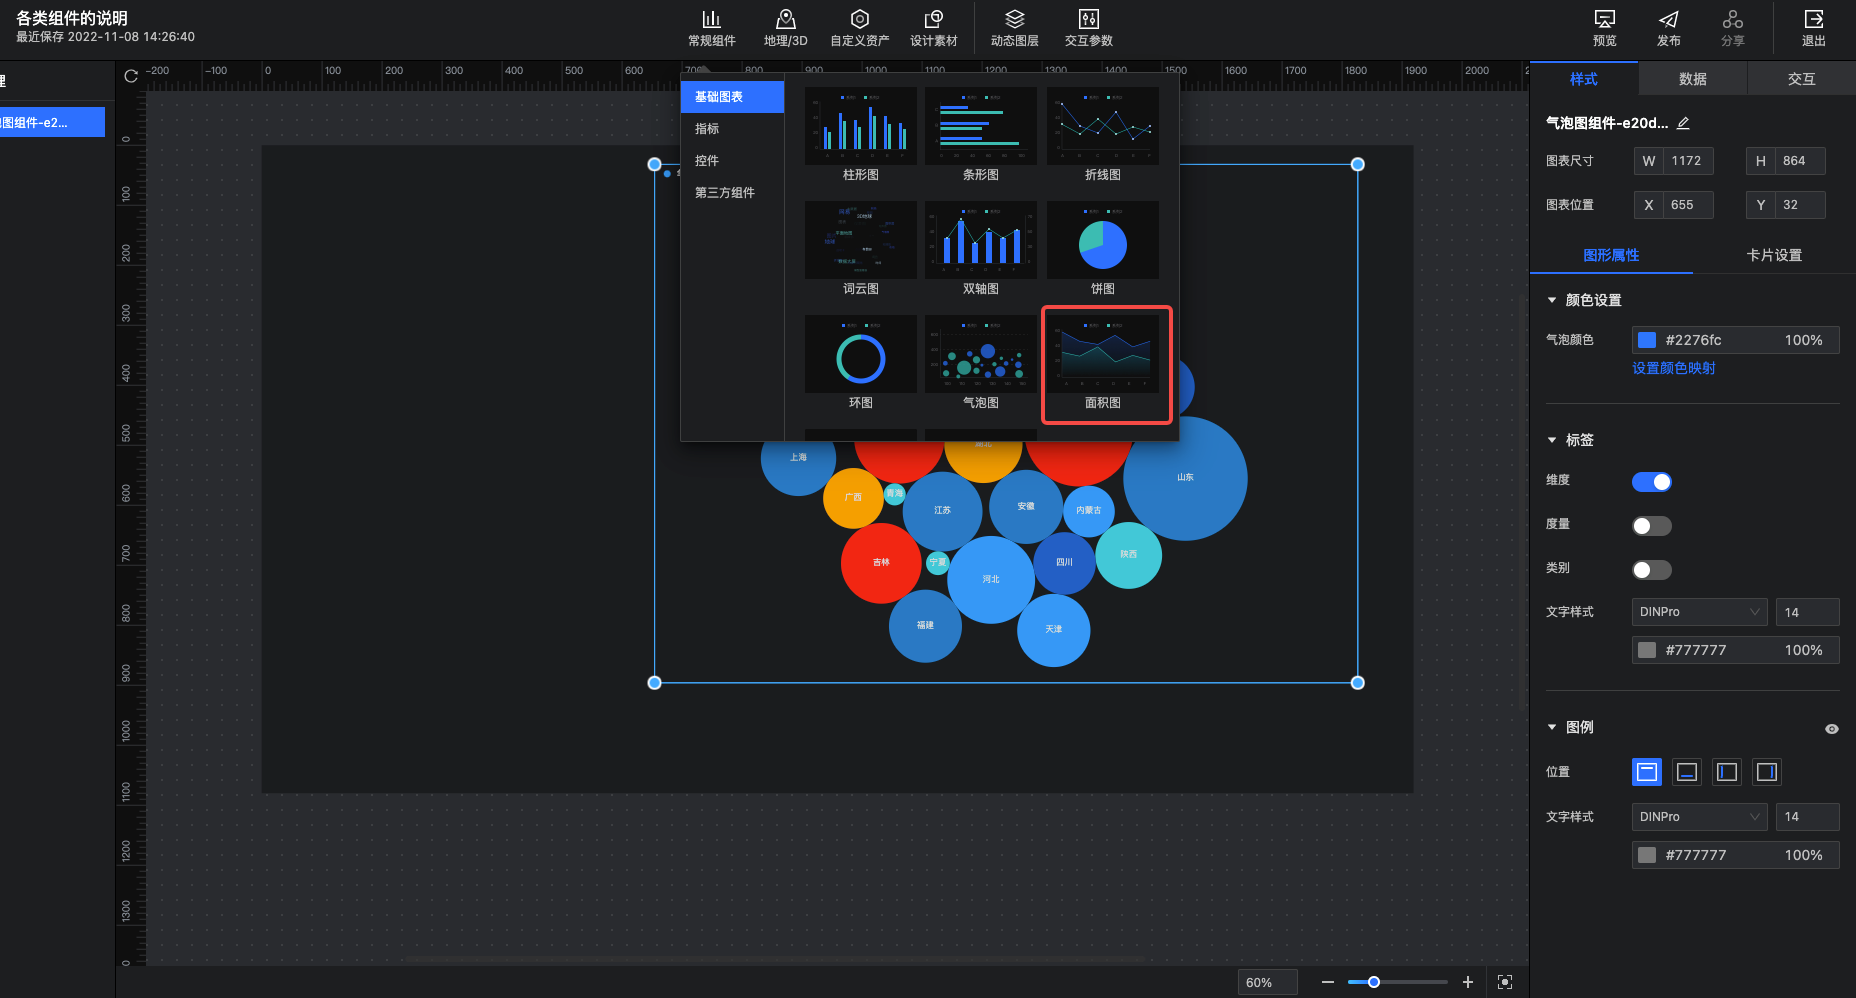This screenshot has height=998, width=1856.
Task: Click the 图例 text gray color swatch
Action: tap(1647, 855)
